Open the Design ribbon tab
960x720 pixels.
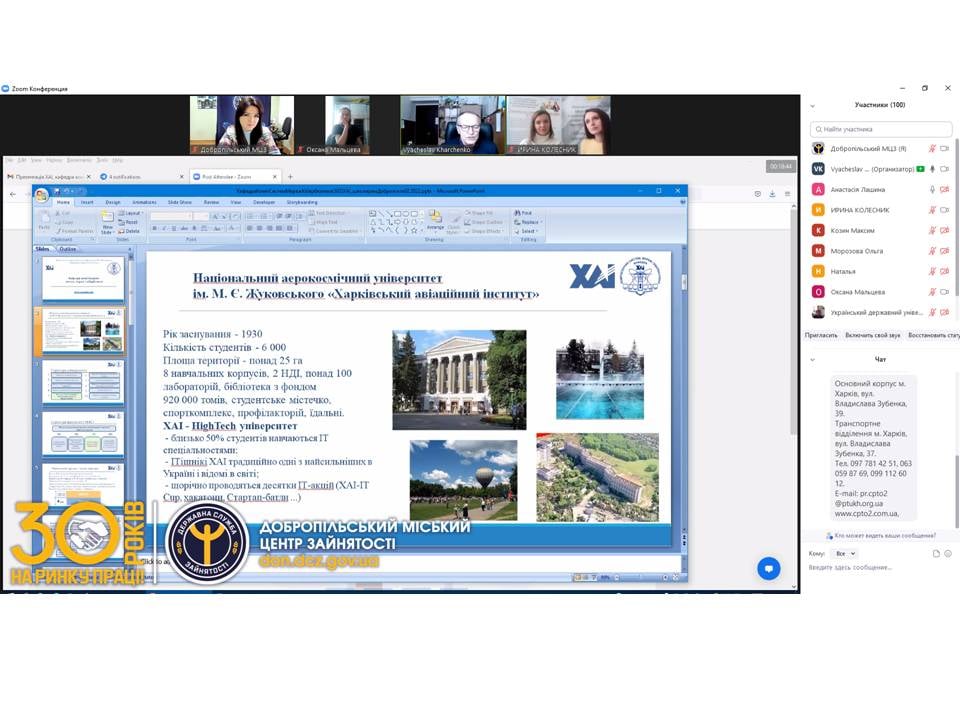pos(113,202)
